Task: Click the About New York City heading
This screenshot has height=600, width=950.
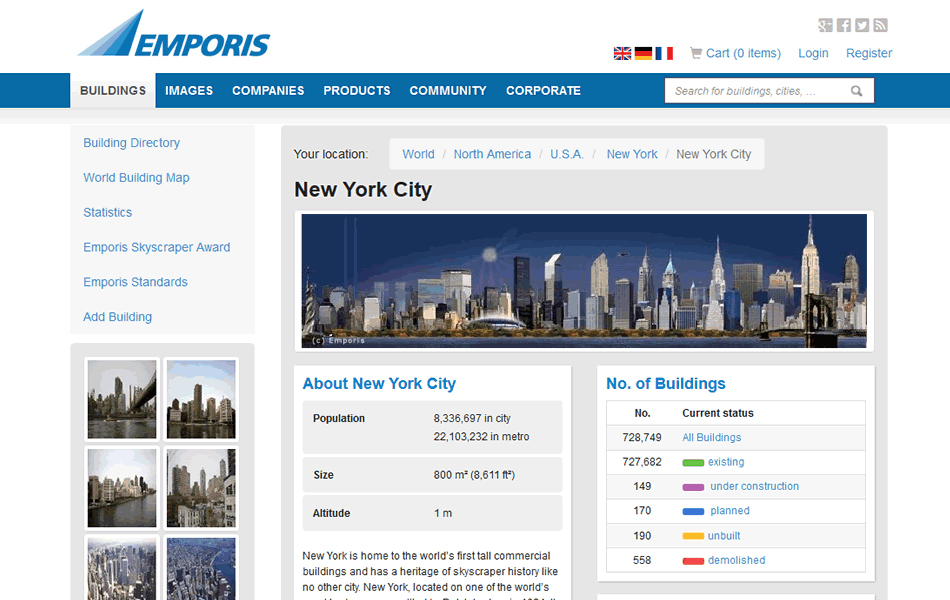Action: click(x=379, y=384)
